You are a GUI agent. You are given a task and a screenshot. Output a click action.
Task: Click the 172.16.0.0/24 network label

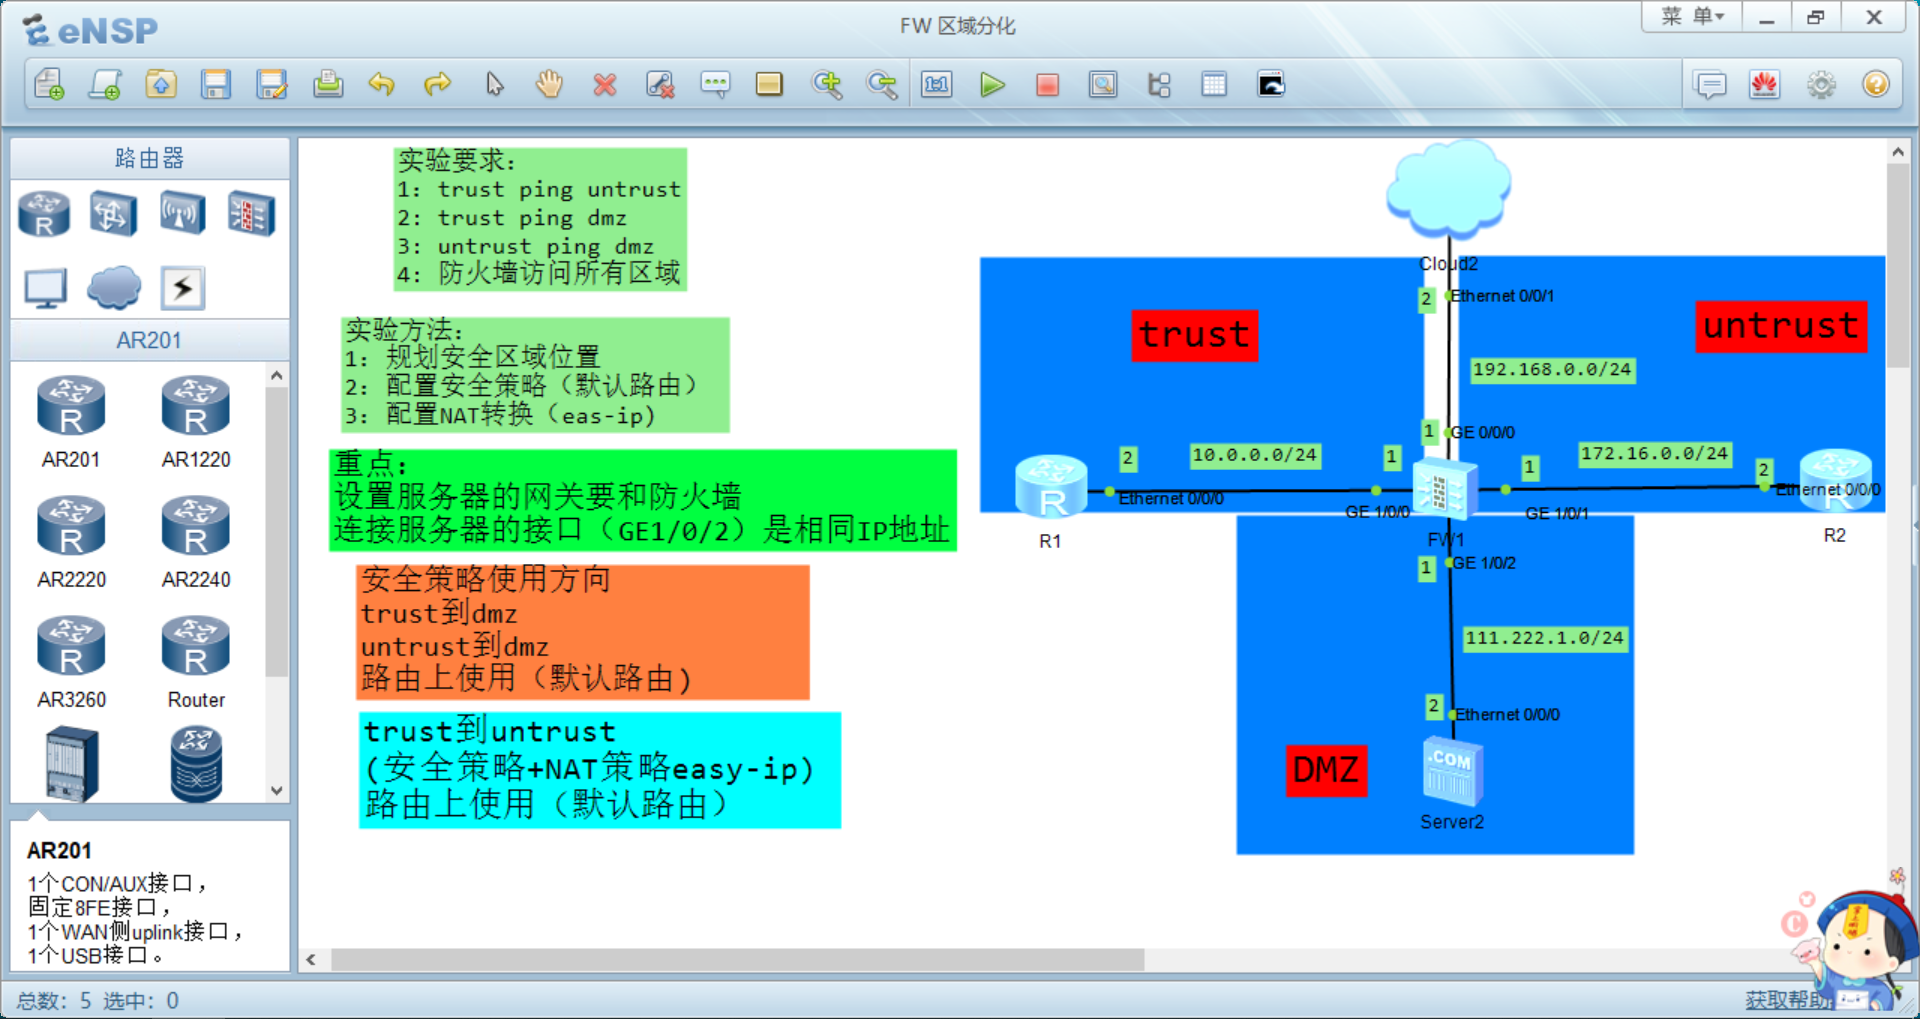click(1654, 454)
